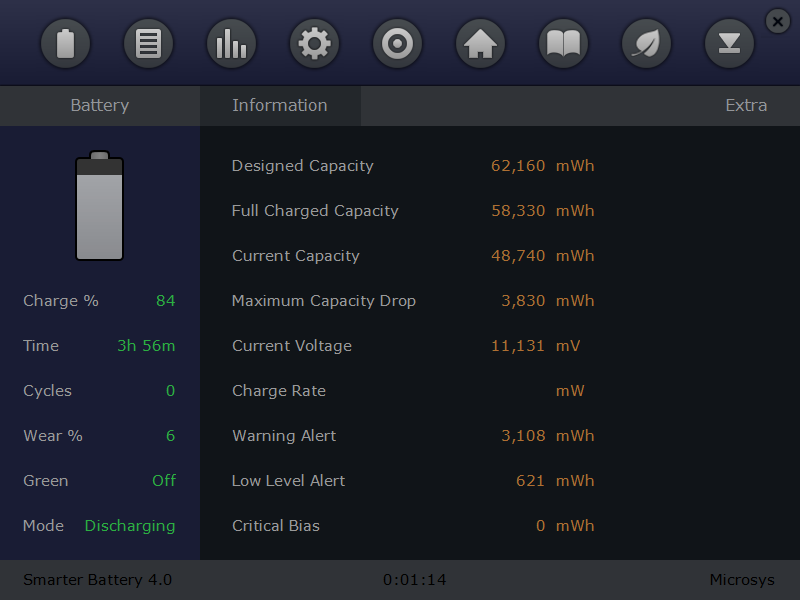Click Current Capacity value 48,740
The width and height of the screenshot is (800, 600).
pyautogui.click(x=518, y=256)
